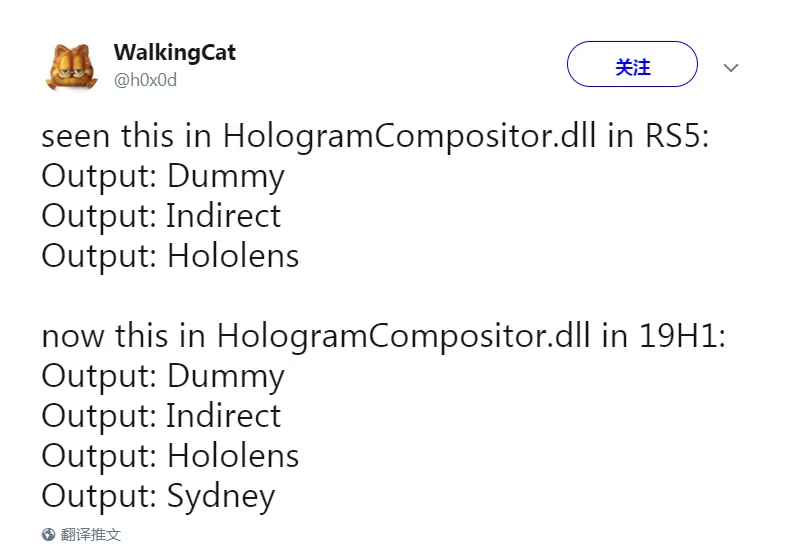
Task: Expand the tweet options chevron menu
Action: click(731, 68)
